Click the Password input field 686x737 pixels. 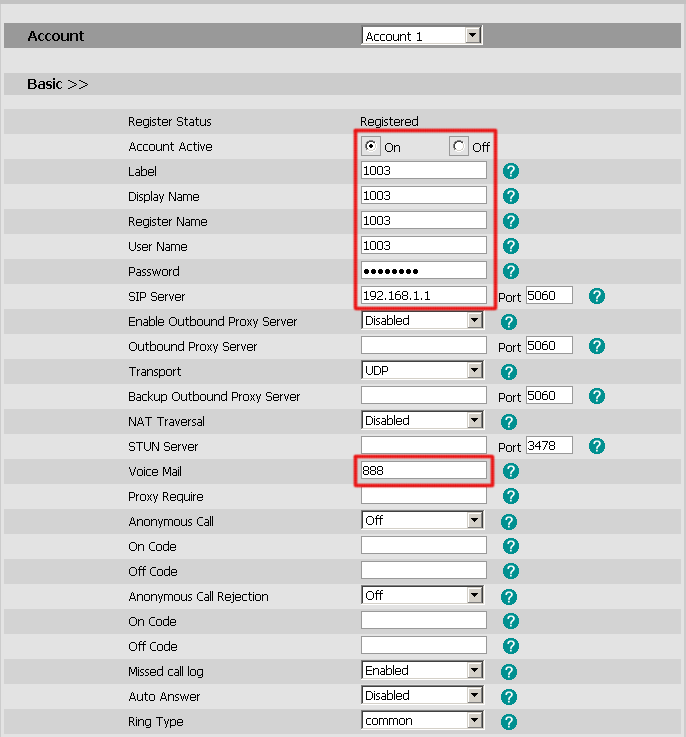point(424,270)
